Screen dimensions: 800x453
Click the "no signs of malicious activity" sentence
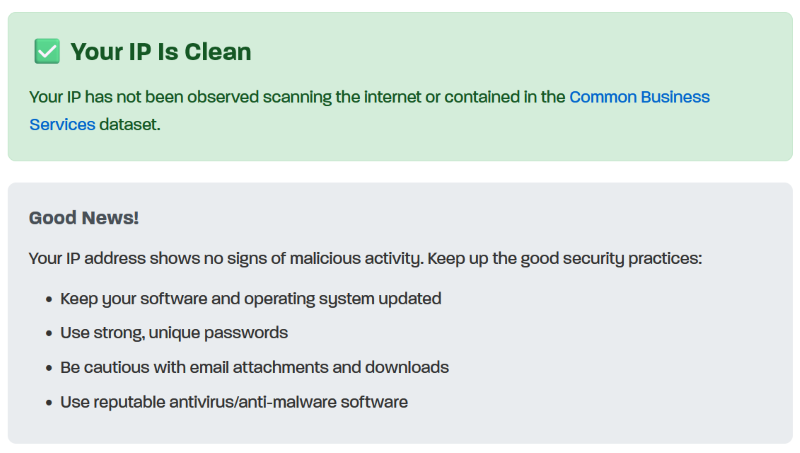(x=300, y=258)
